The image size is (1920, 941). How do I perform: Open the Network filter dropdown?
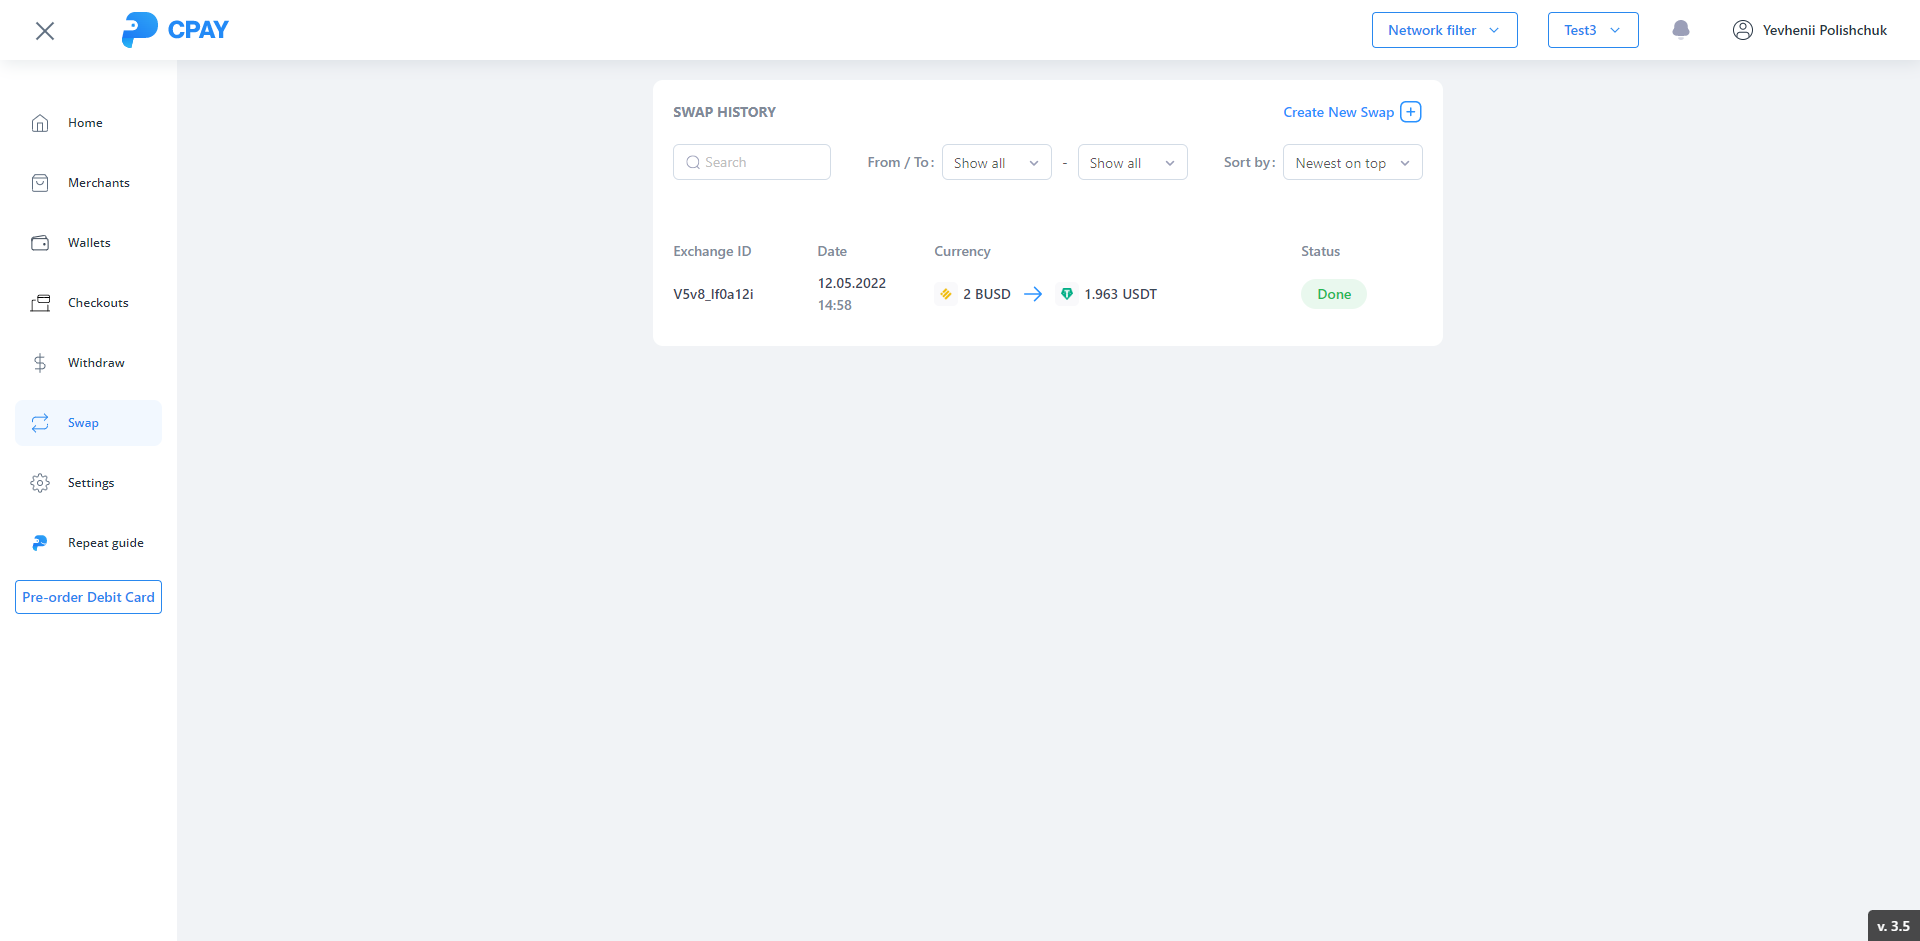(1444, 30)
